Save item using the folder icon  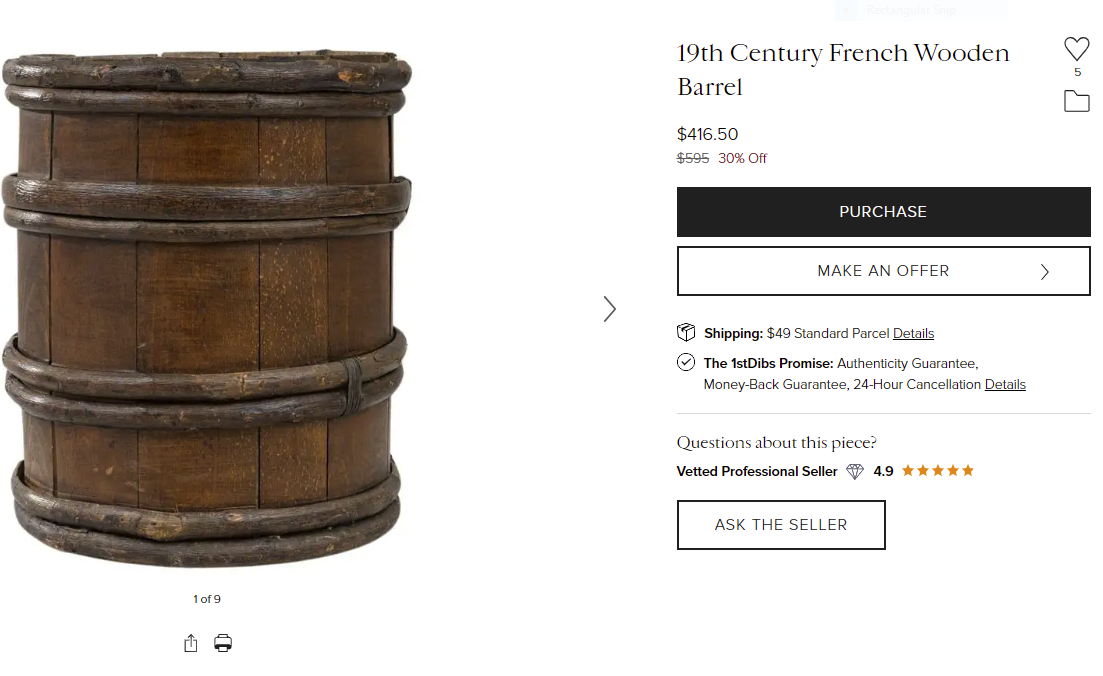tap(1076, 101)
